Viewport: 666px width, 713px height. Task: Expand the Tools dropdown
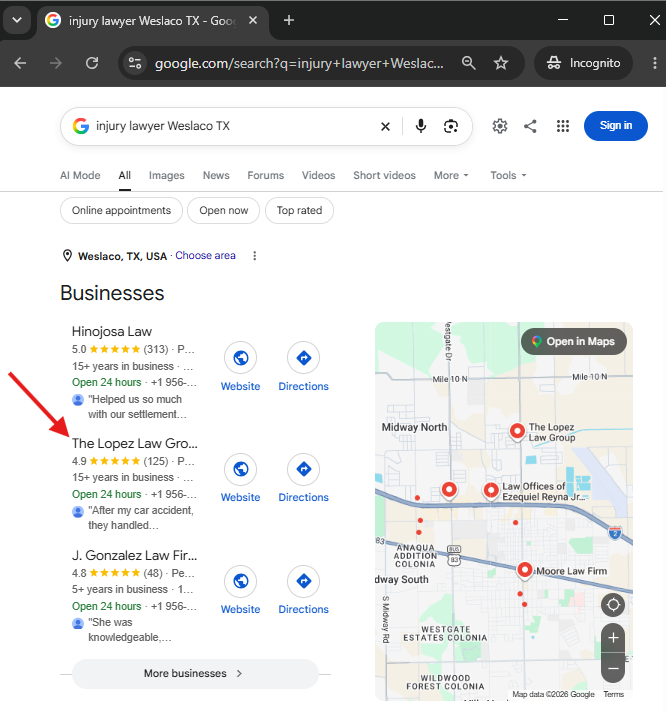coord(508,176)
